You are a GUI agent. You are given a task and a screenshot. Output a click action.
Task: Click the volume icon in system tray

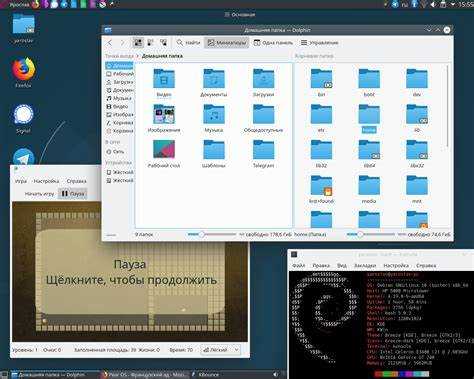433,4
